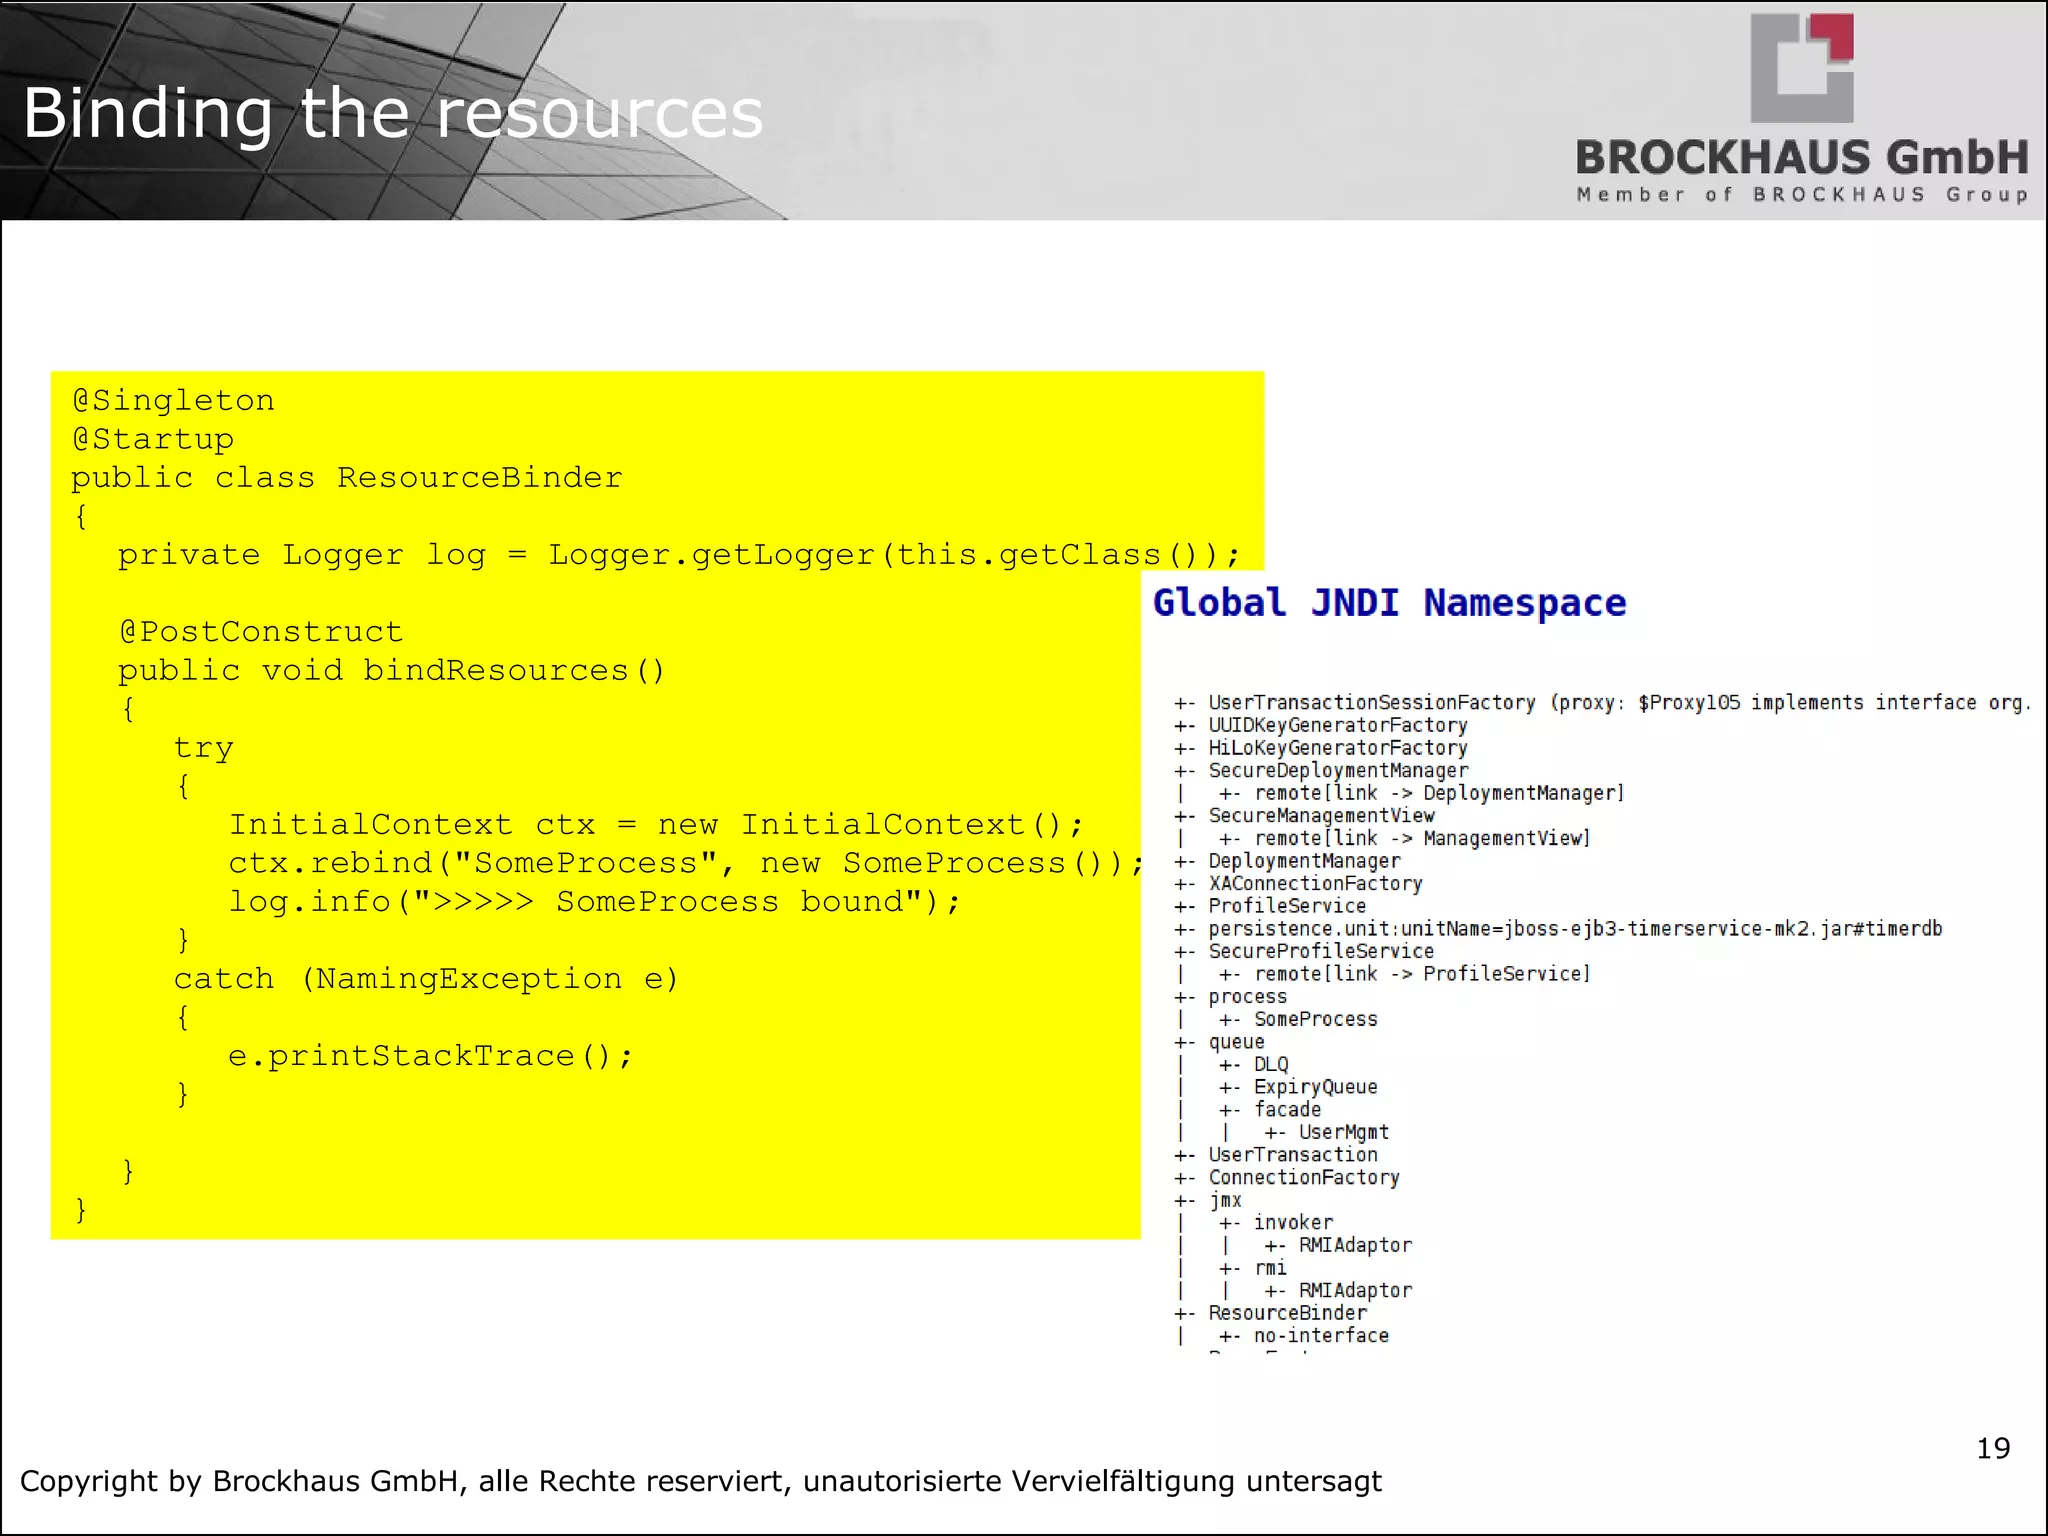This screenshot has height=1536, width=2048.
Task: Select the 'ConnectionFactory' tree entry
Action: click(1304, 1178)
